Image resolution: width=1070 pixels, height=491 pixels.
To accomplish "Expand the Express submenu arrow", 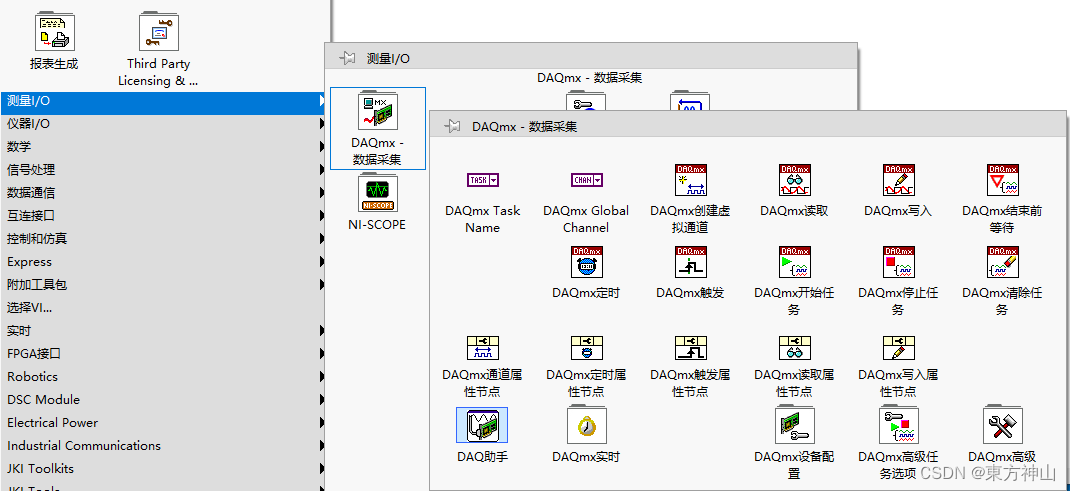I will (321, 262).
